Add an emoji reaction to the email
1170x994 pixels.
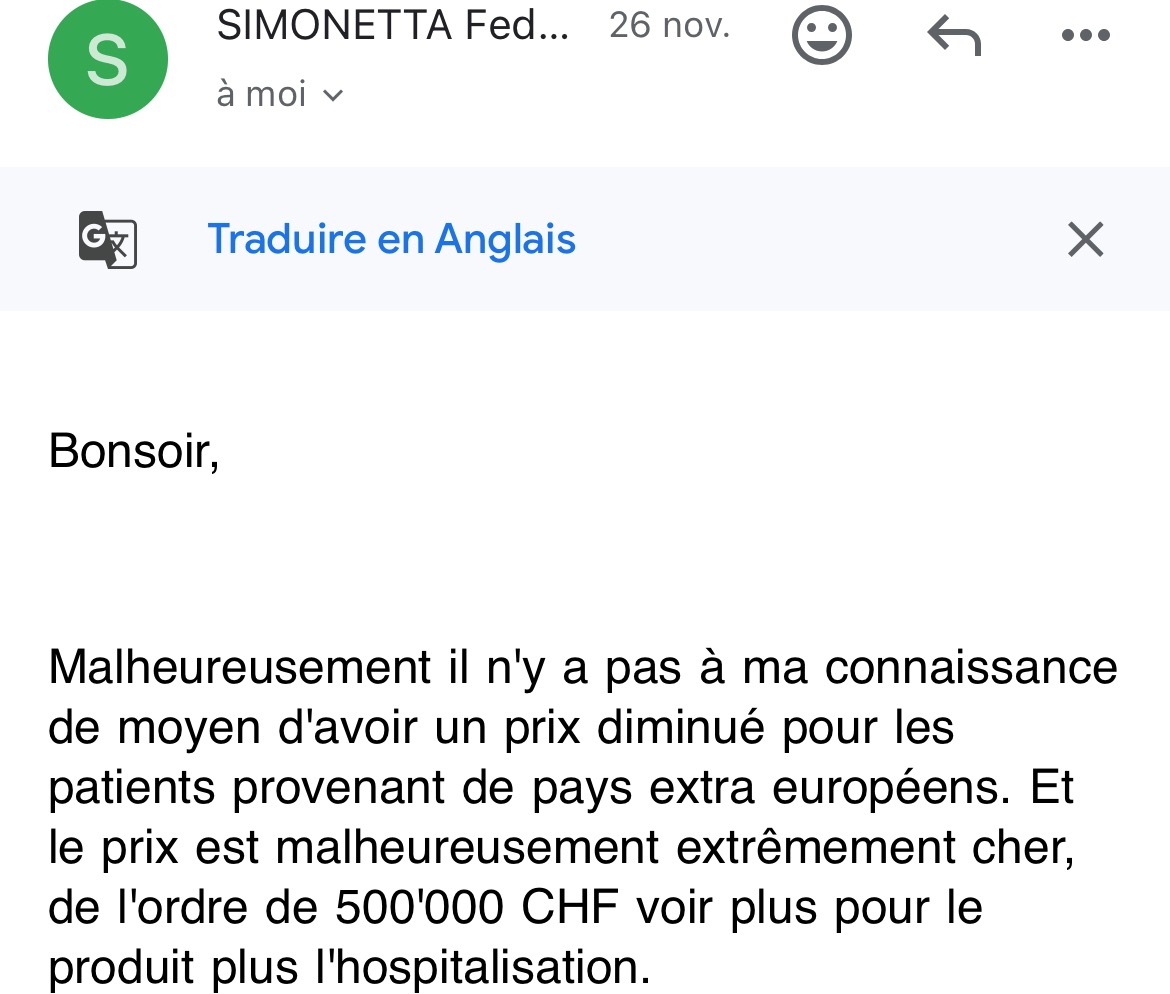coord(821,36)
